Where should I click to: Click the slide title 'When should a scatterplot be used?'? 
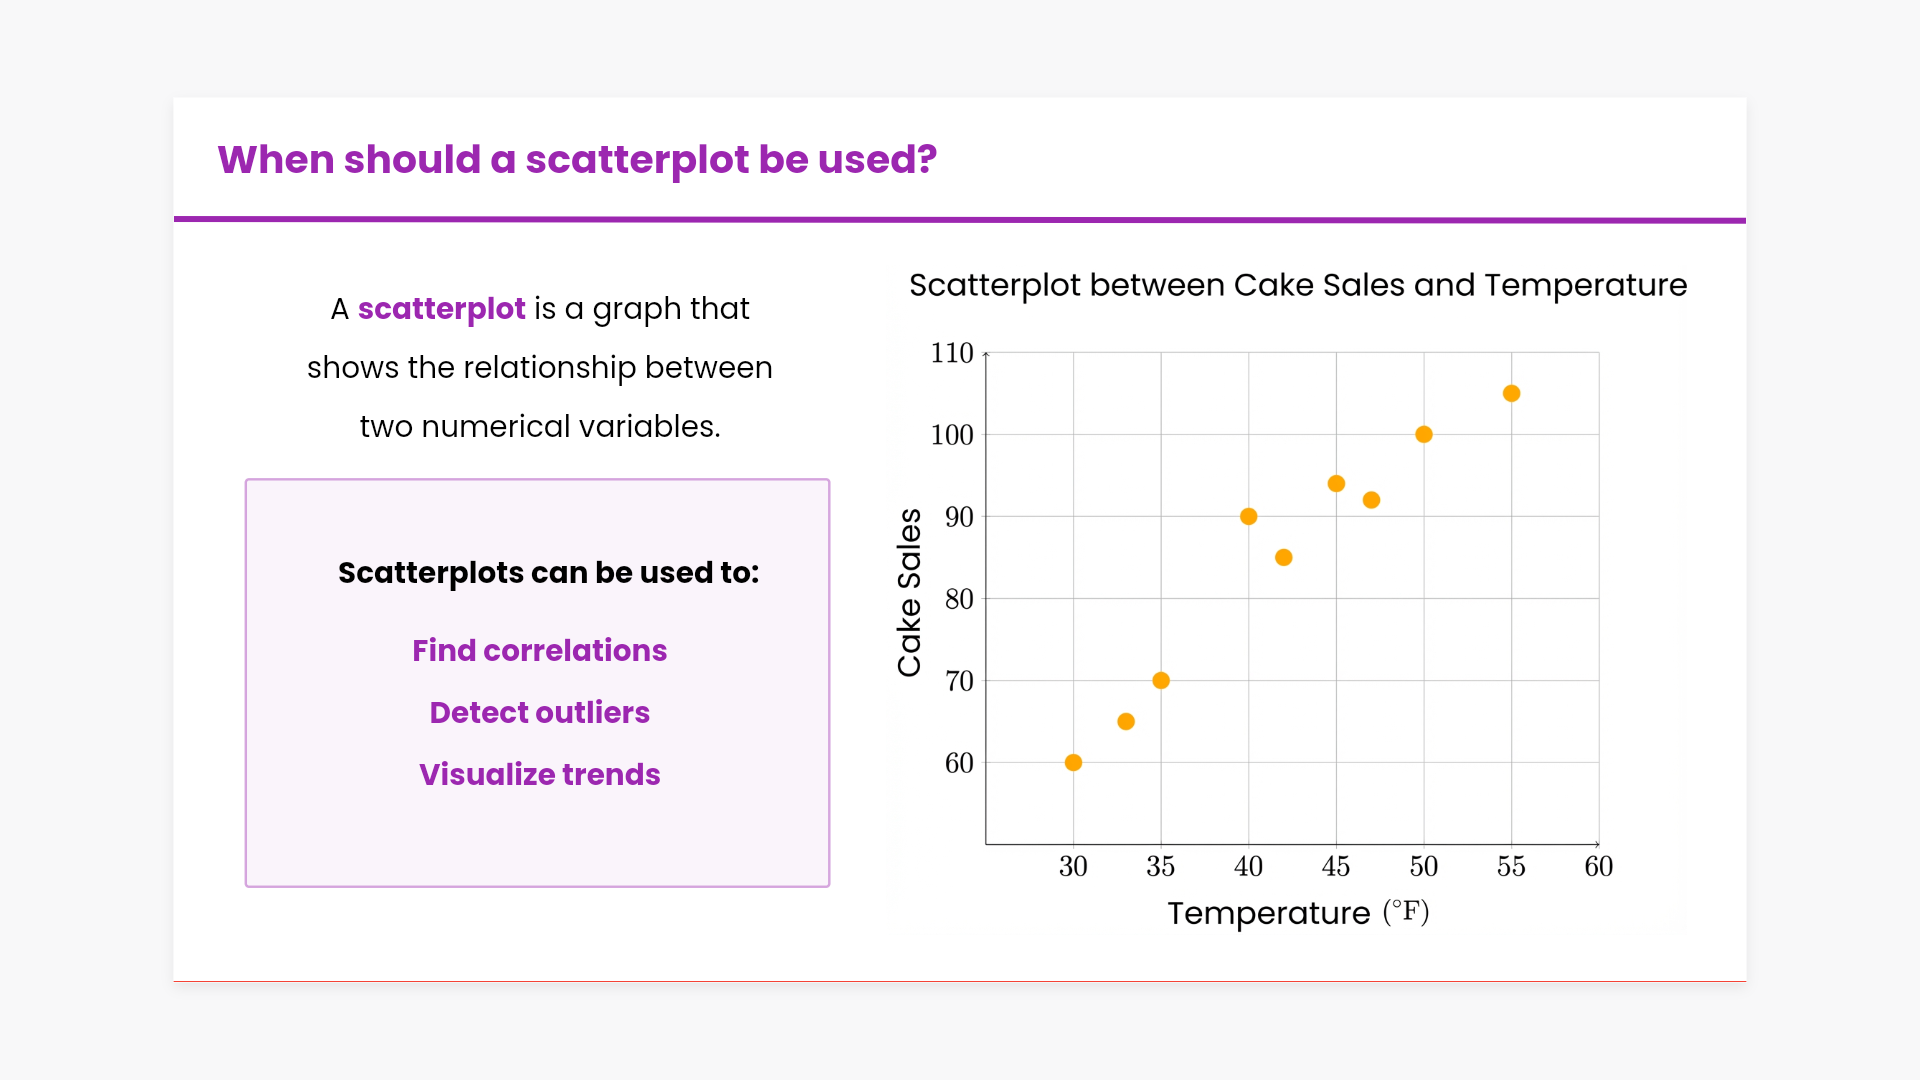coord(577,160)
